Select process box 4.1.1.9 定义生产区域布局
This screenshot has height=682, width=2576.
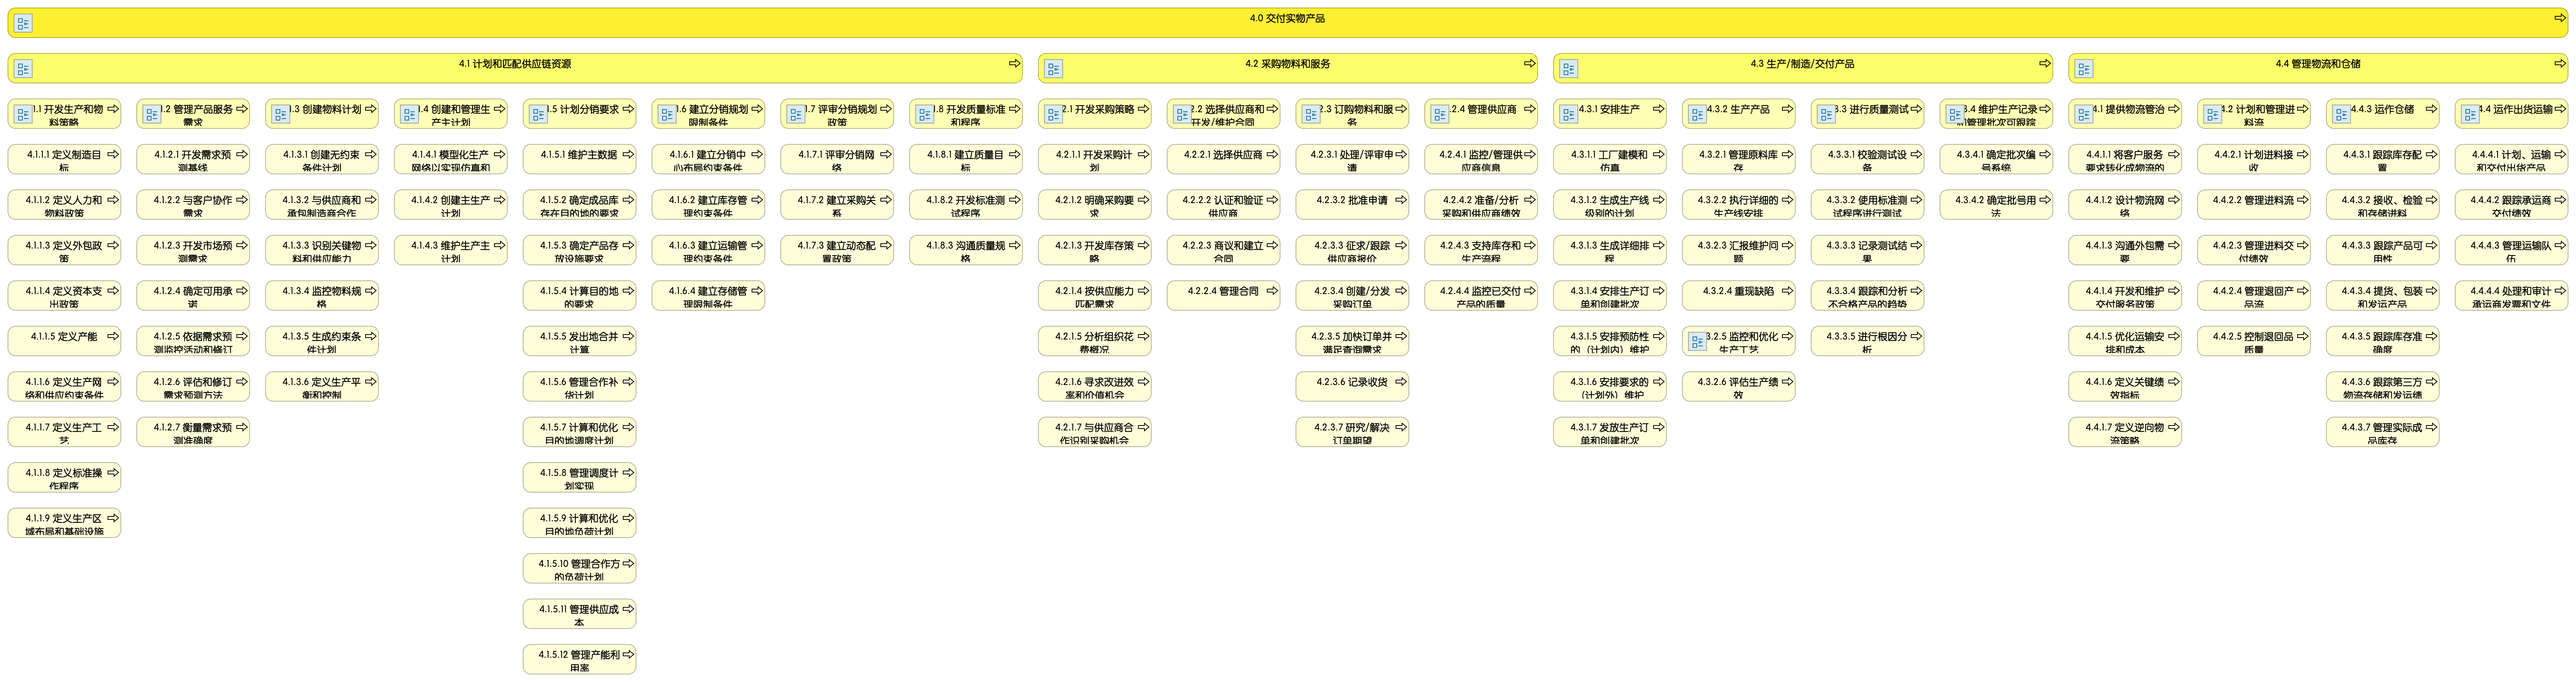64,523
